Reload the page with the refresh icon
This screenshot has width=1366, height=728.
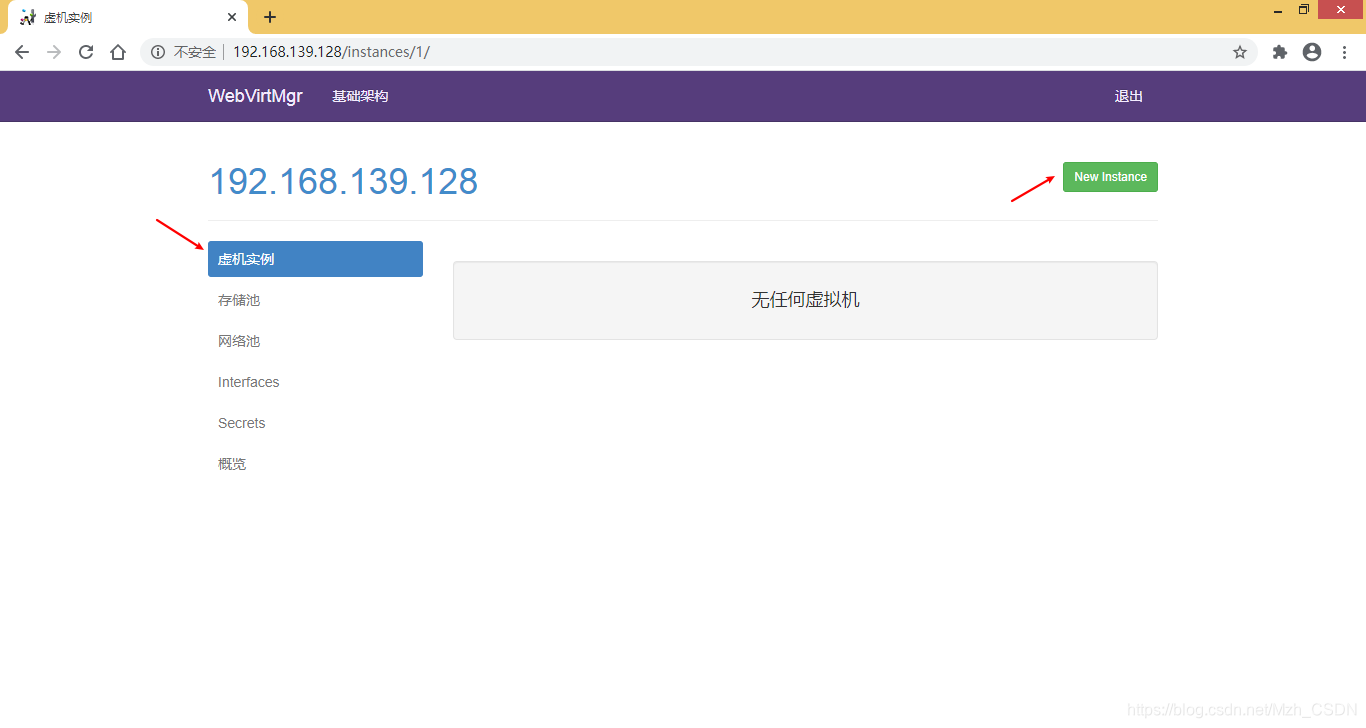[x=86, y=52]
